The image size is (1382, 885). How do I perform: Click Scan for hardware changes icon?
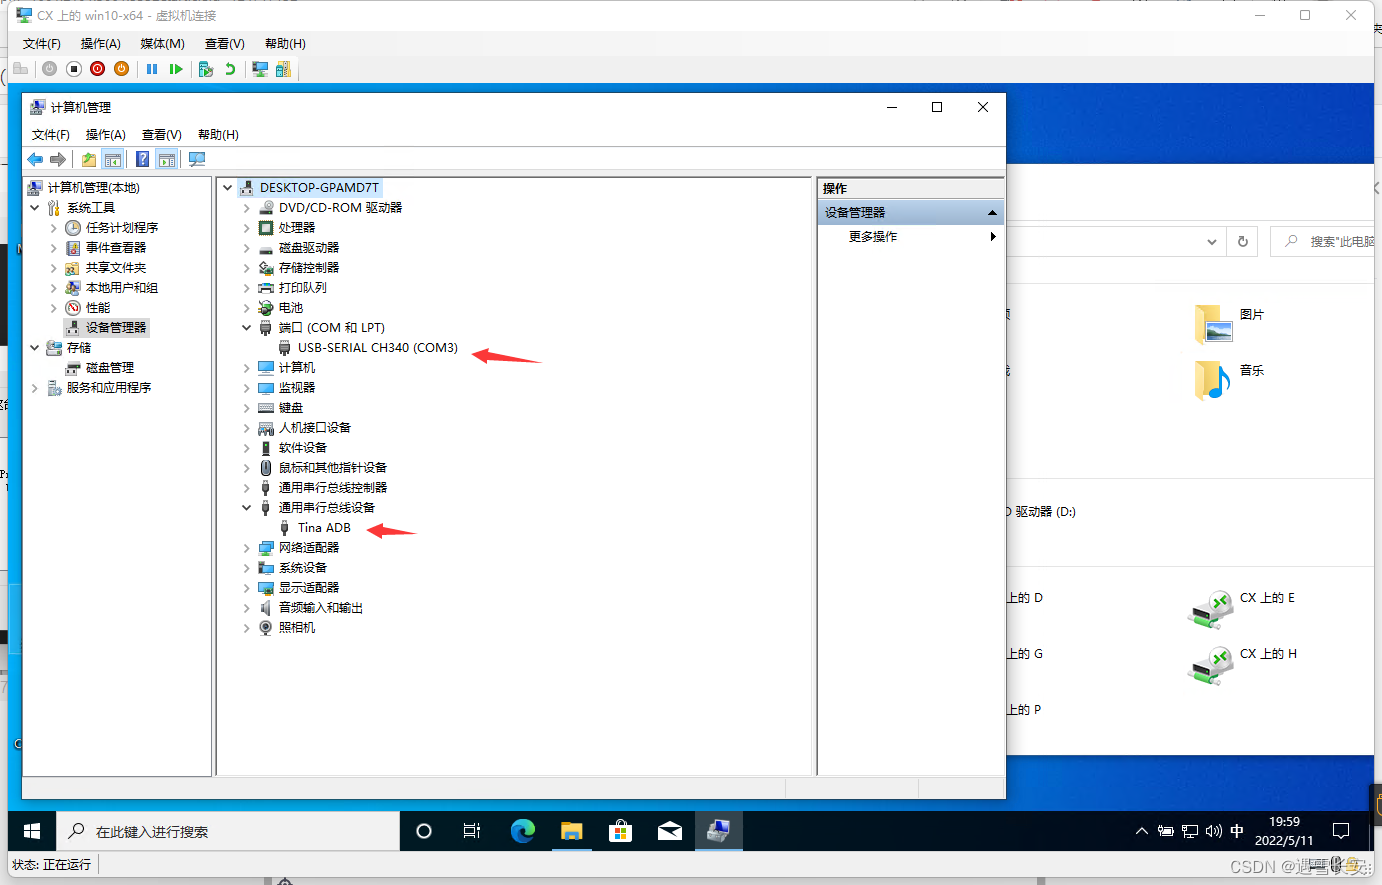pyautogui.click(x=197, y=159)
